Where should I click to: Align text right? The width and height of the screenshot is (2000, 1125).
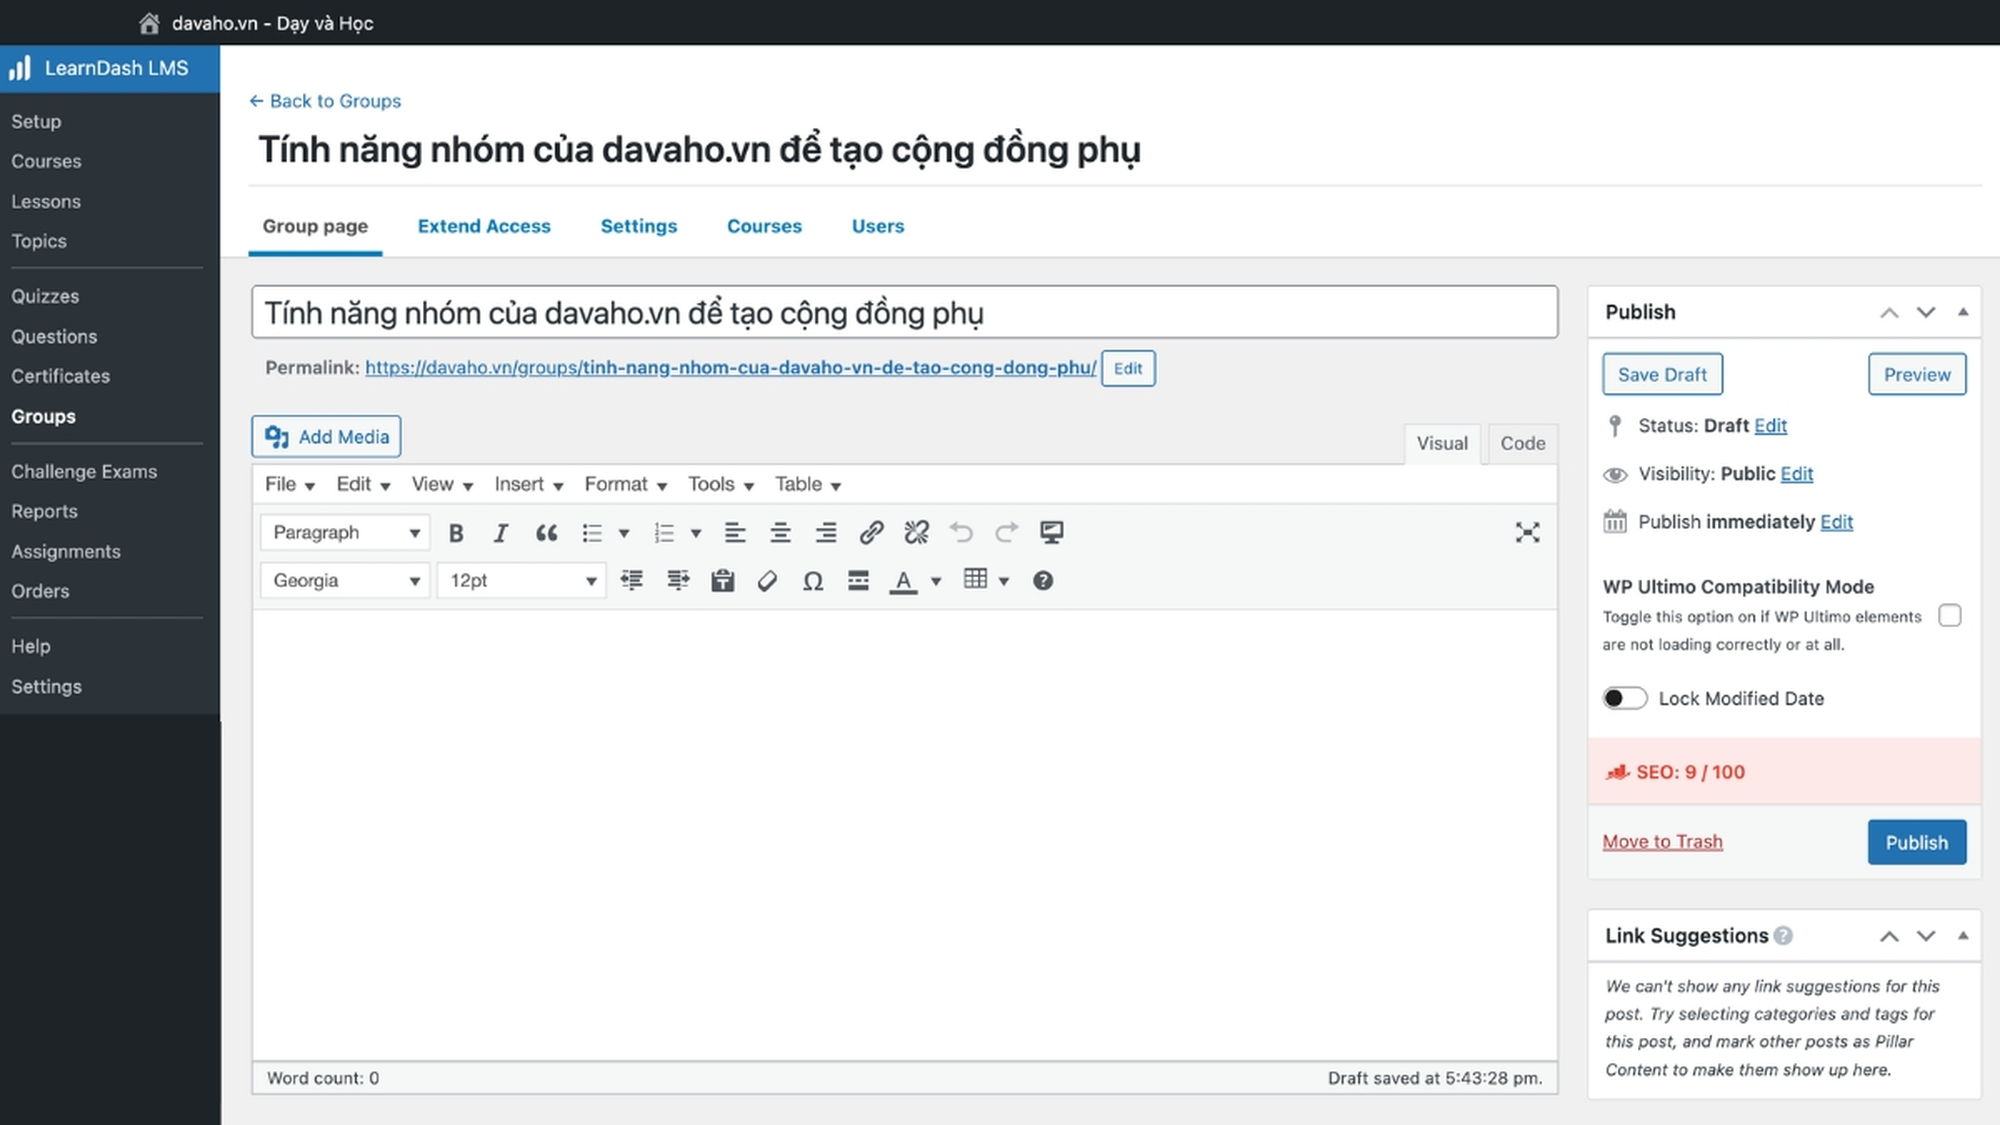click(x=825, y=533)
